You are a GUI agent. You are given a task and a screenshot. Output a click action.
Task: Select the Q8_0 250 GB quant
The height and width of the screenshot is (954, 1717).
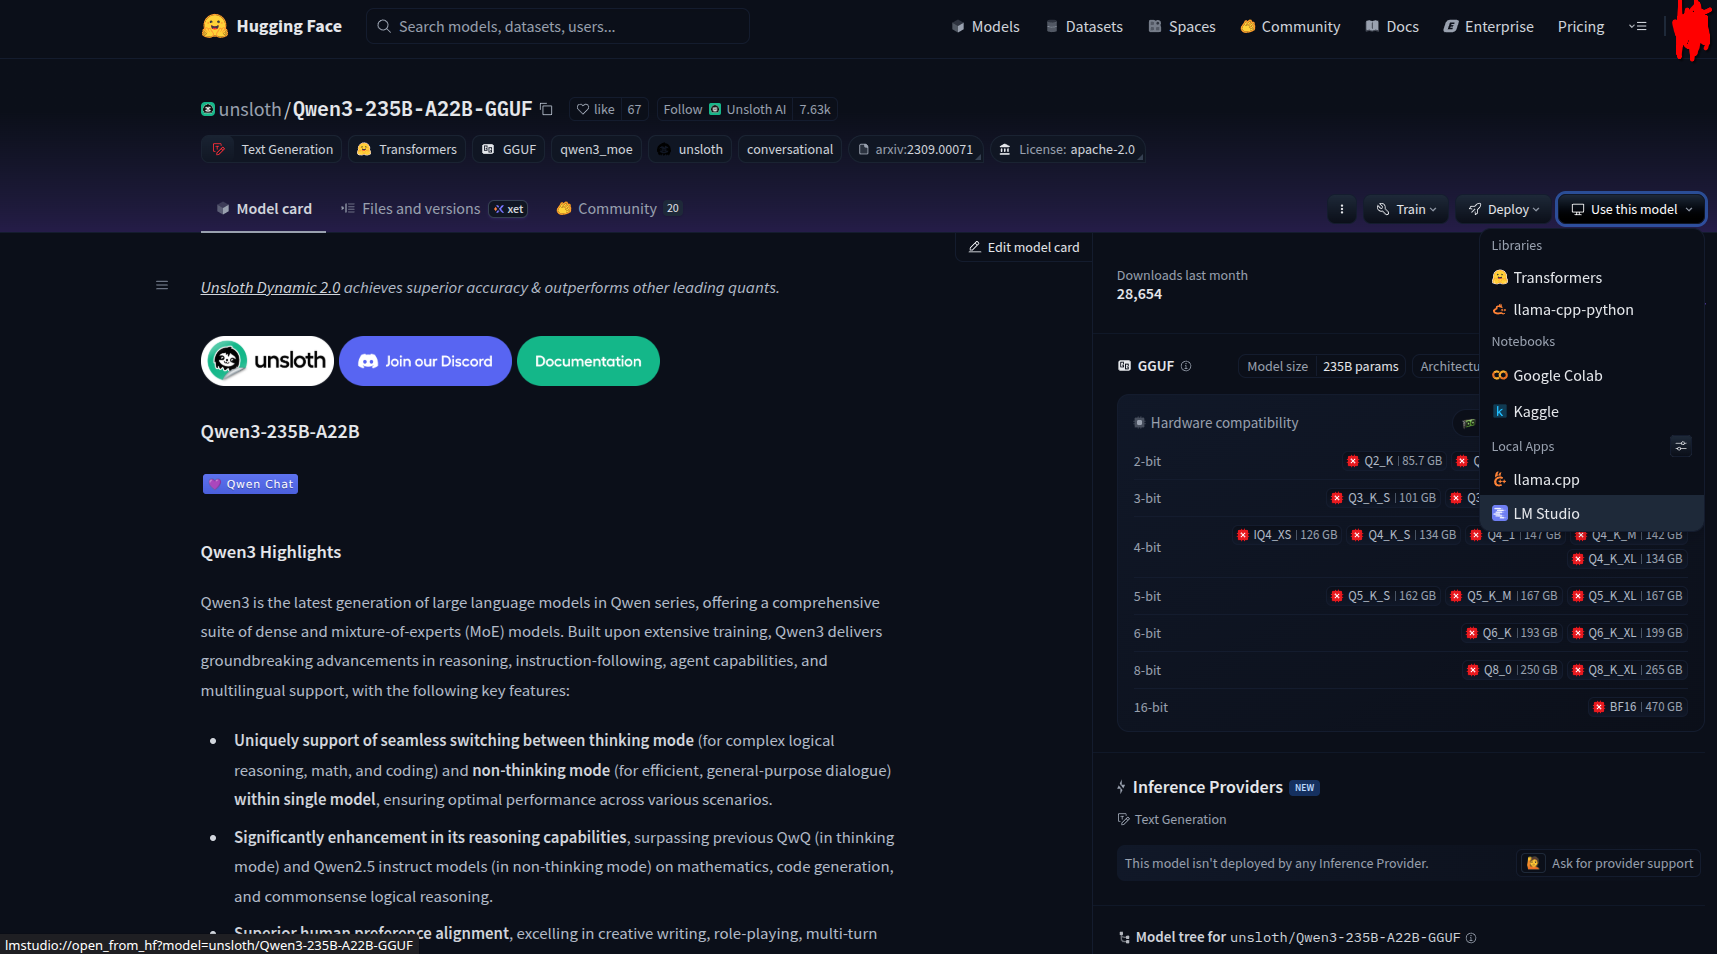click(x=1512, y=670)
